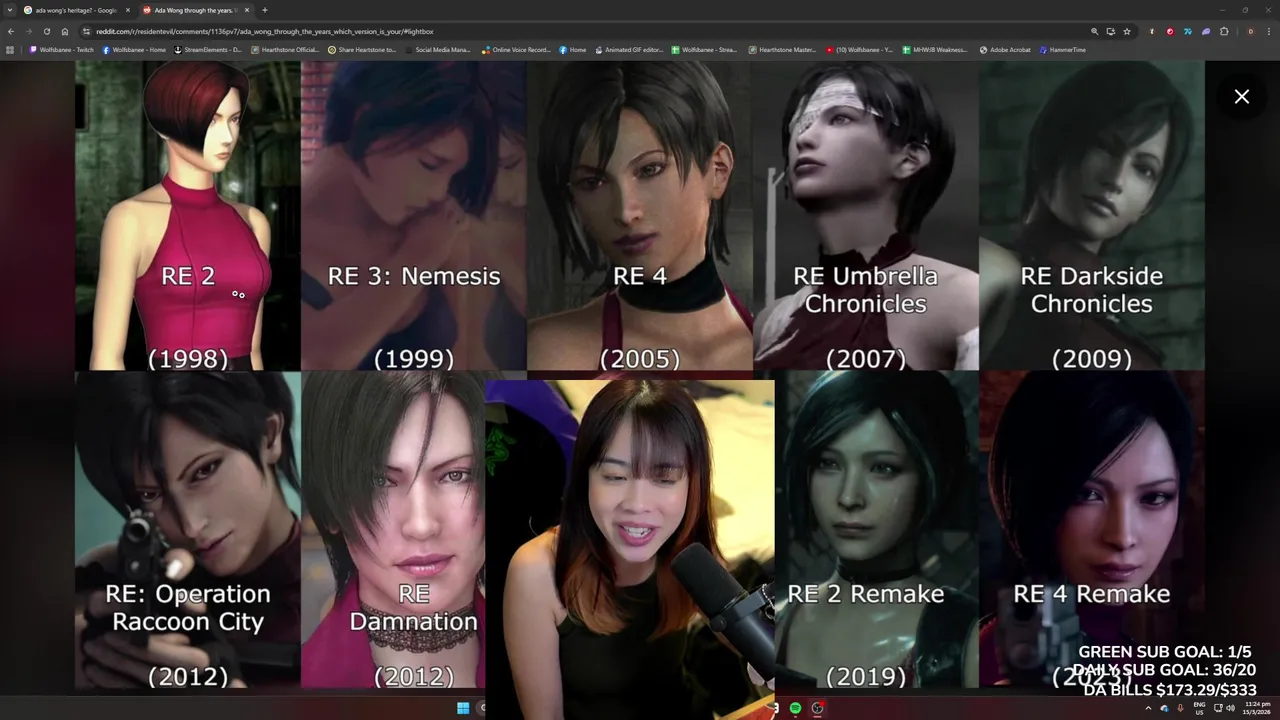1280x720 pixels.
Task: Open the 7TV browser extension
Action: pos(1187,31)
